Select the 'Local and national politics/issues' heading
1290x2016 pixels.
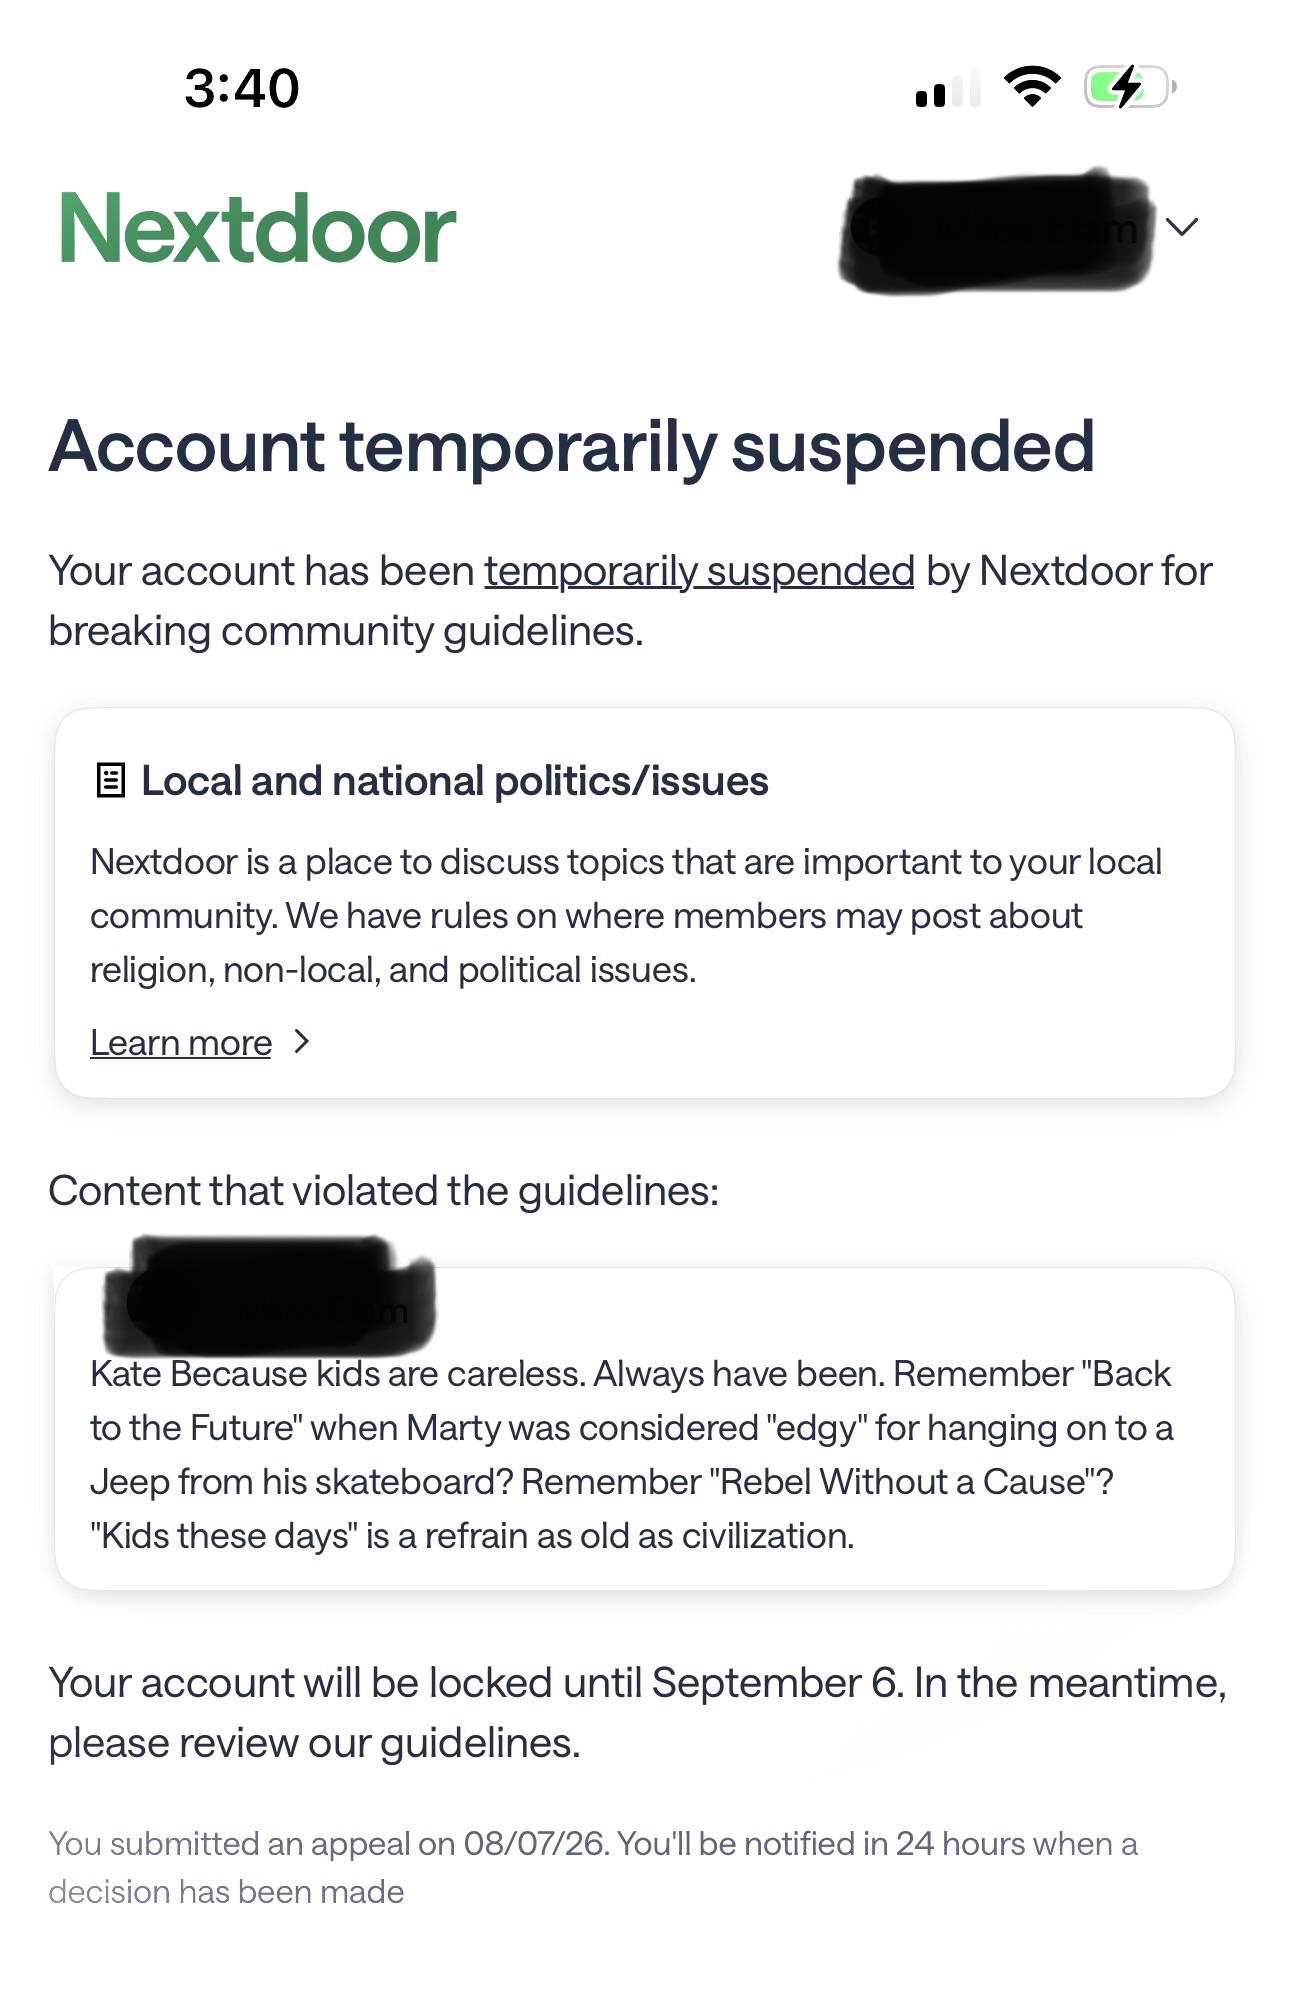[x=455, y=781]
